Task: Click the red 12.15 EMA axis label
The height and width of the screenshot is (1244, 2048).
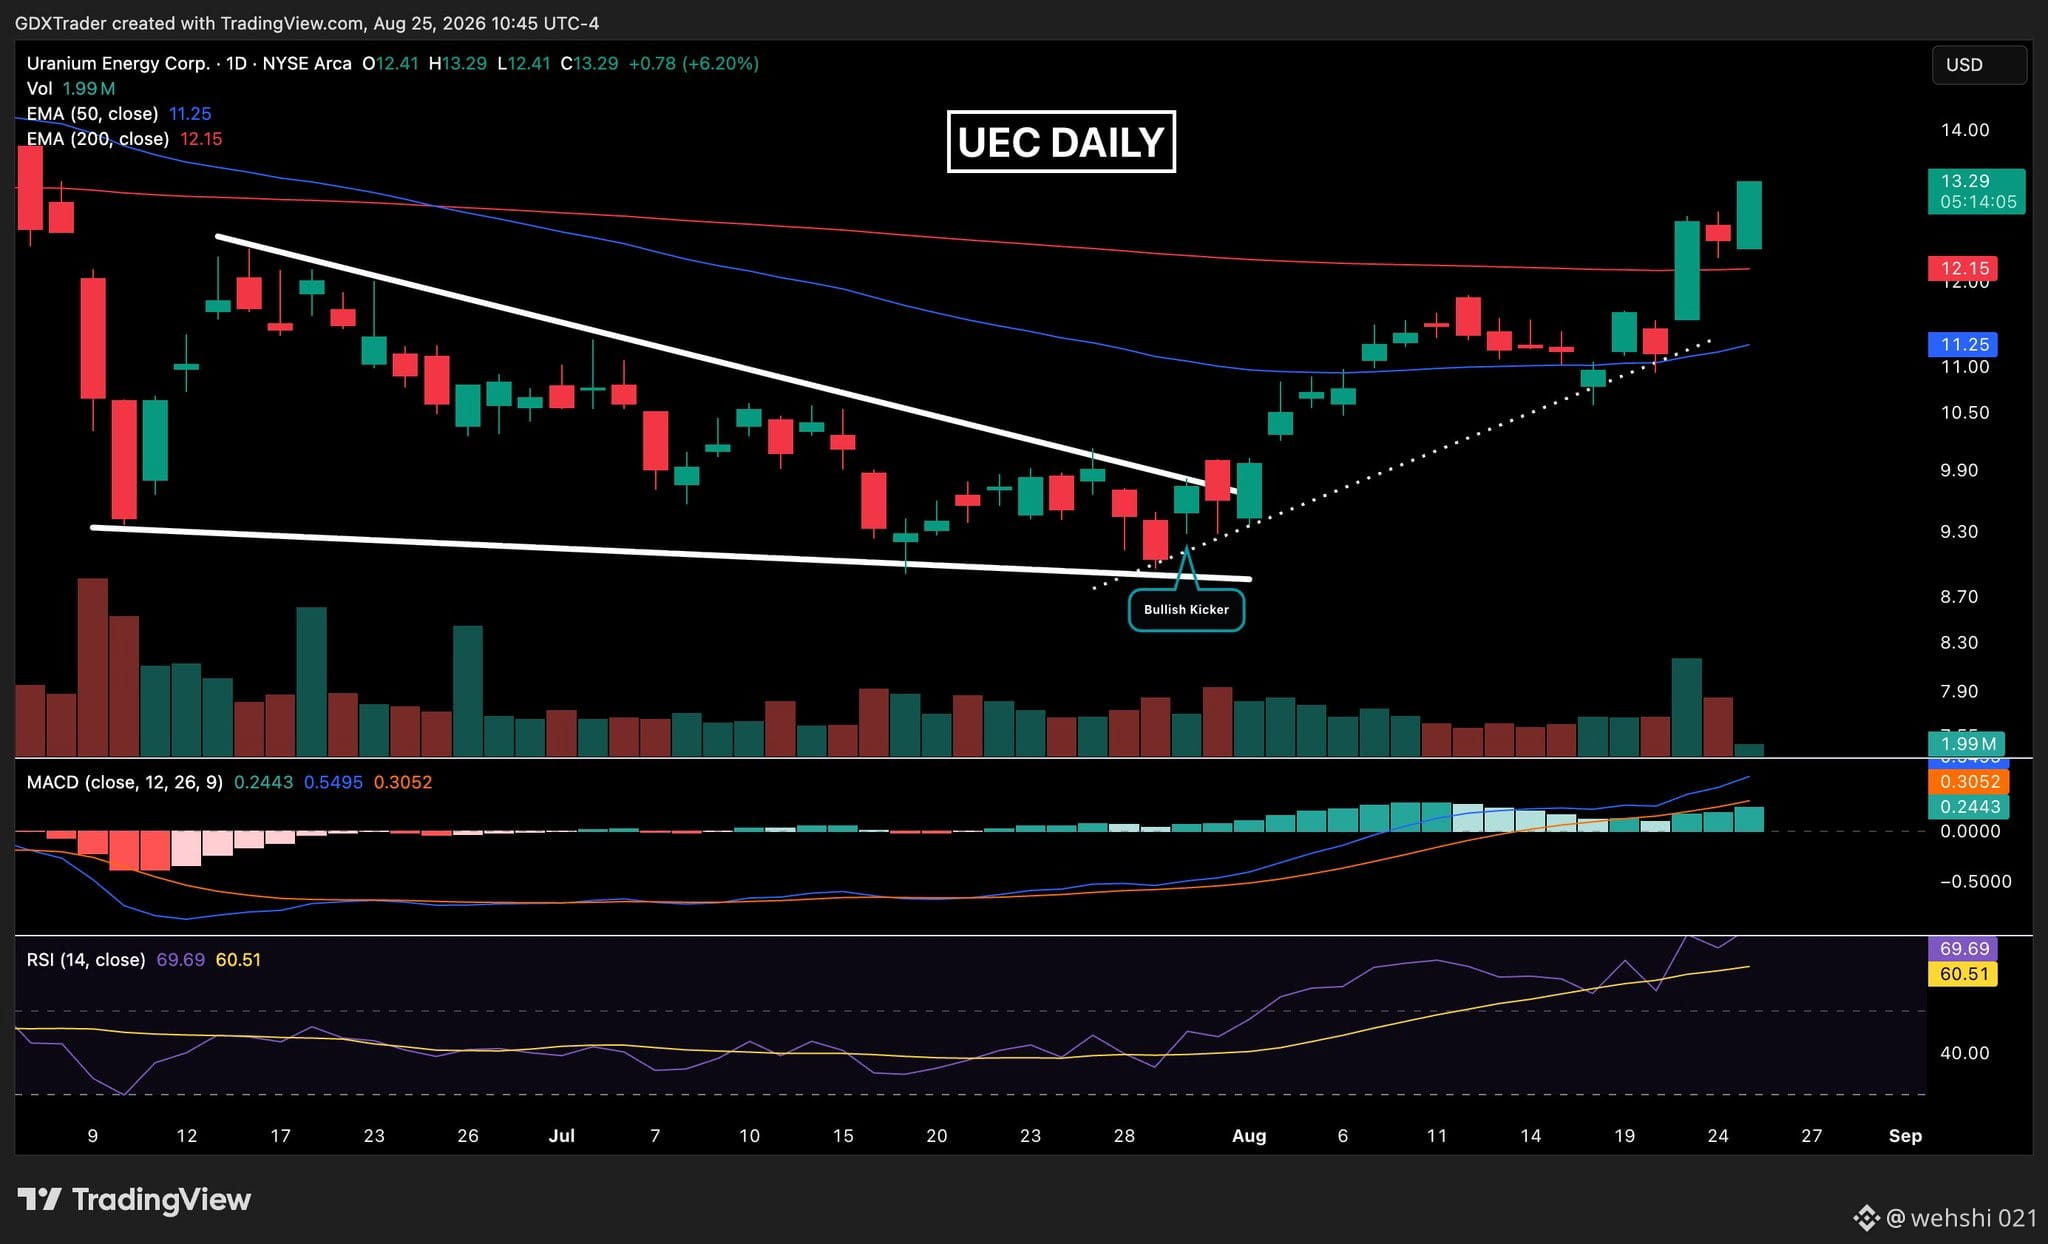Action: pyautogui.click(x=1963, y=268)
